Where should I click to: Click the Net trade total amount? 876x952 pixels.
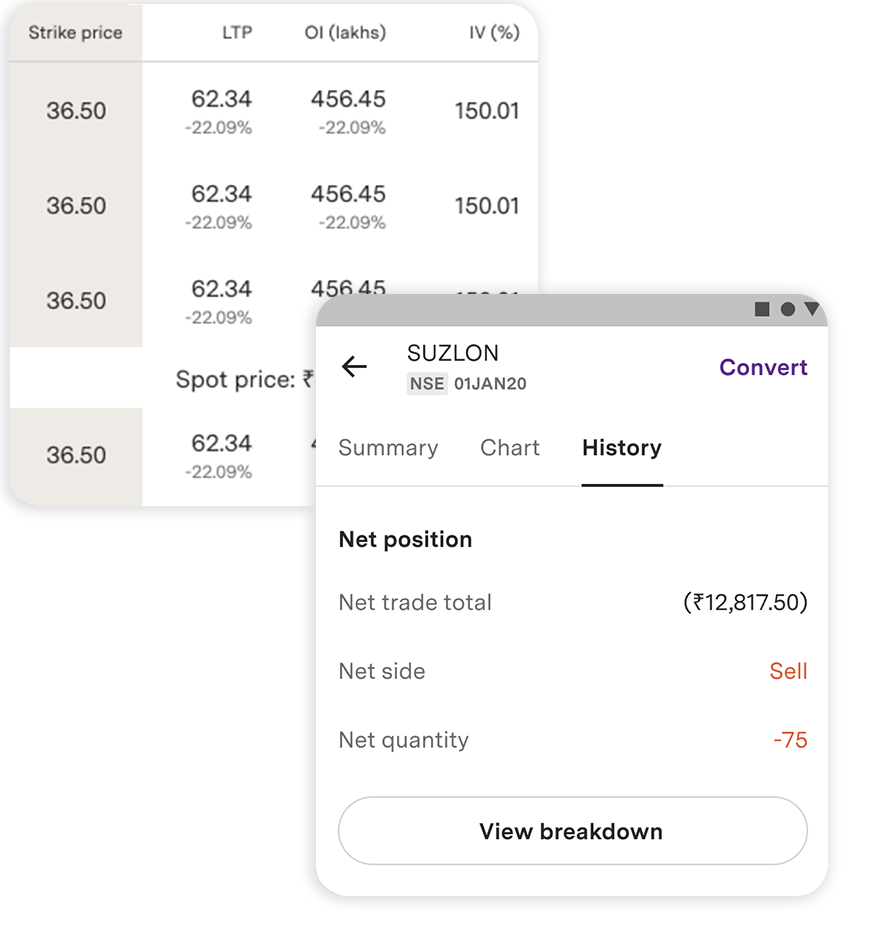click(x=744, y=602)
